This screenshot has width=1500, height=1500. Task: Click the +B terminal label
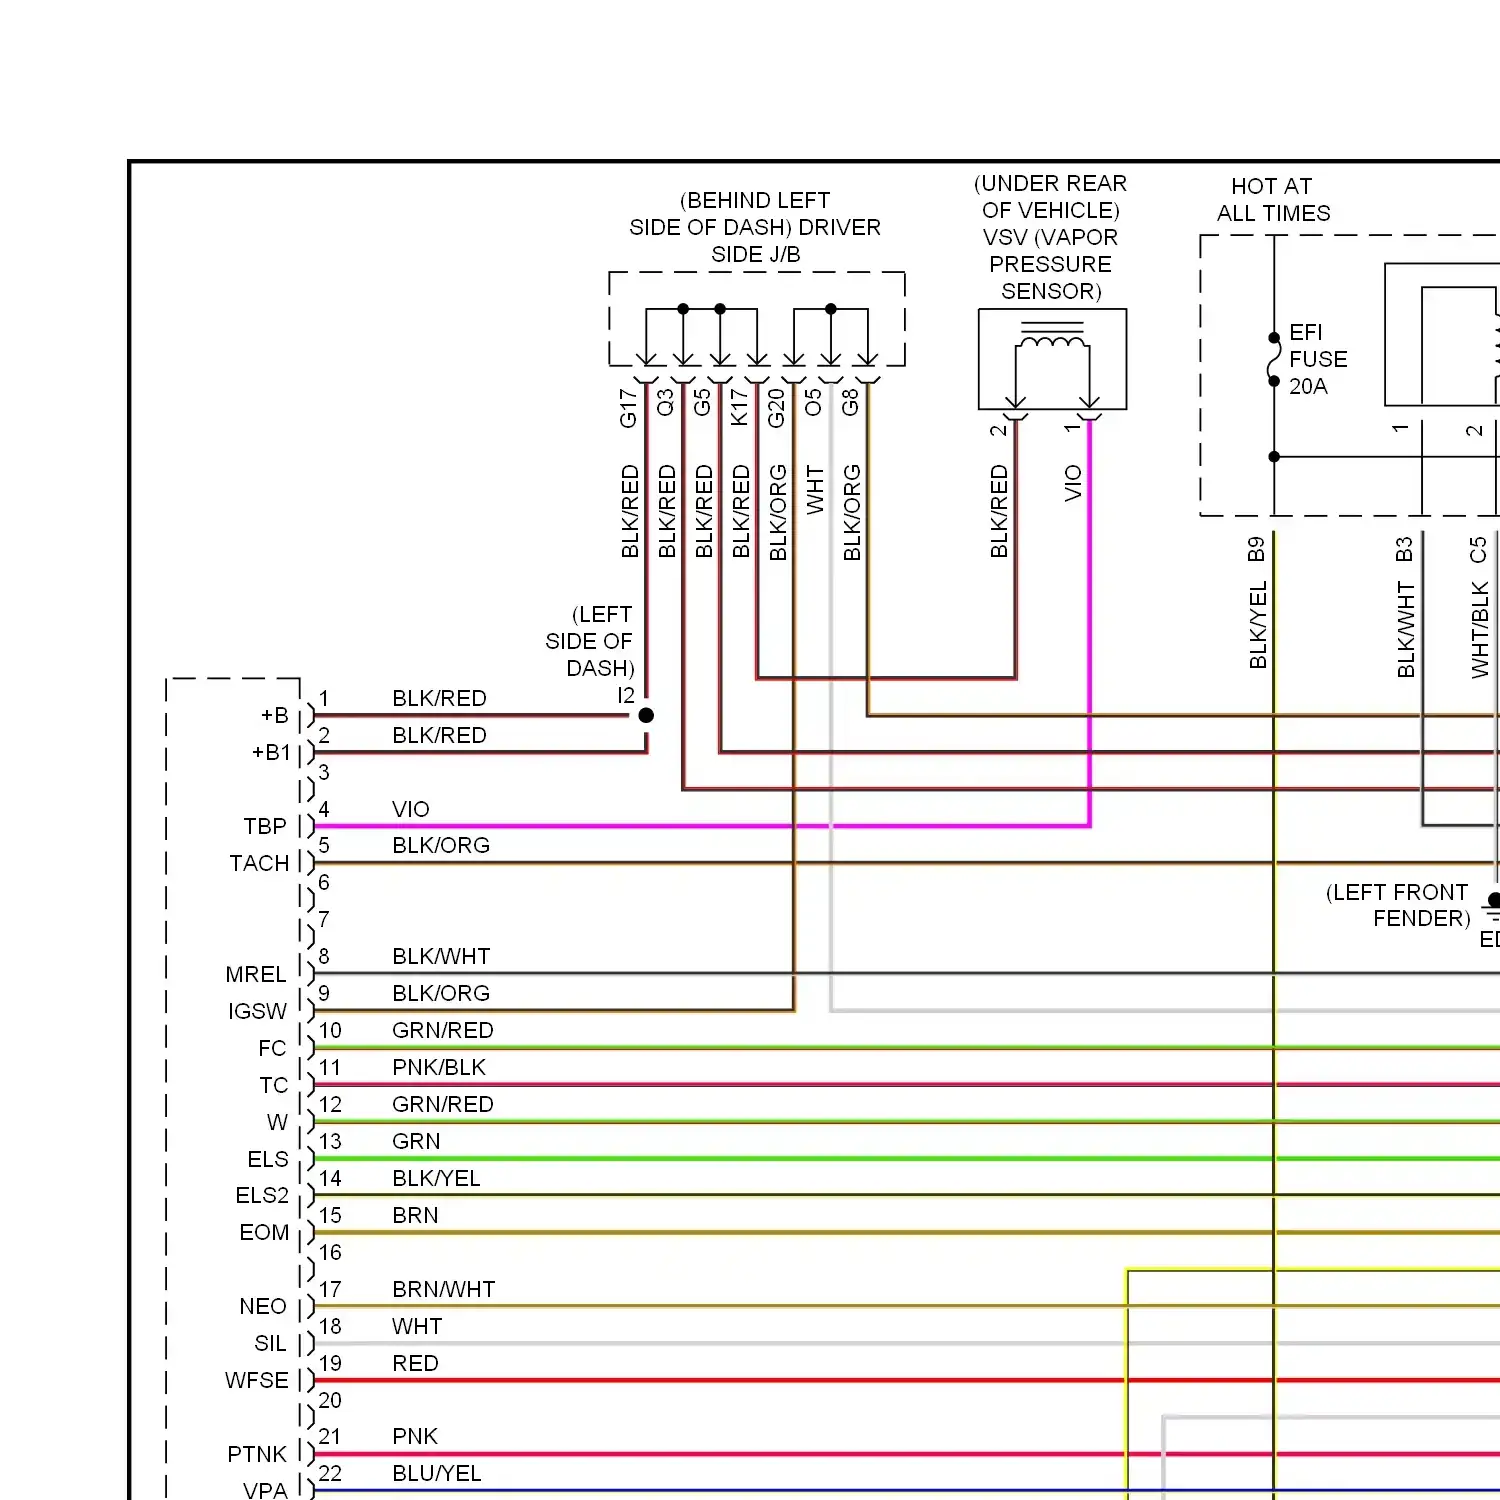275,715
